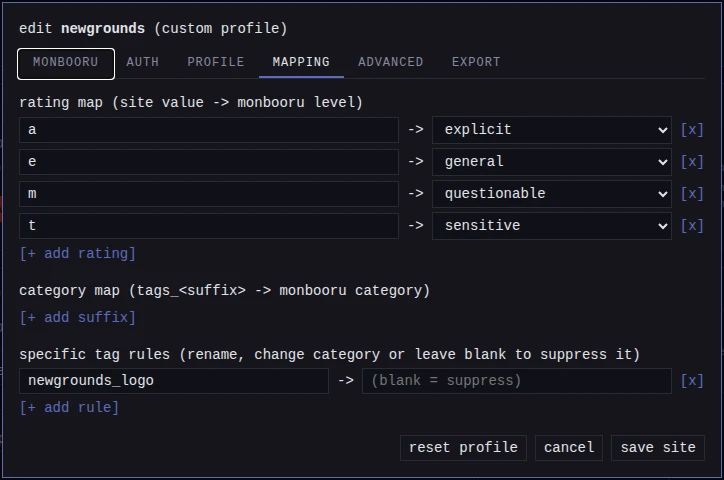Remove the 'm' rating row
724x480 pixels.
(x=692, y=193)
